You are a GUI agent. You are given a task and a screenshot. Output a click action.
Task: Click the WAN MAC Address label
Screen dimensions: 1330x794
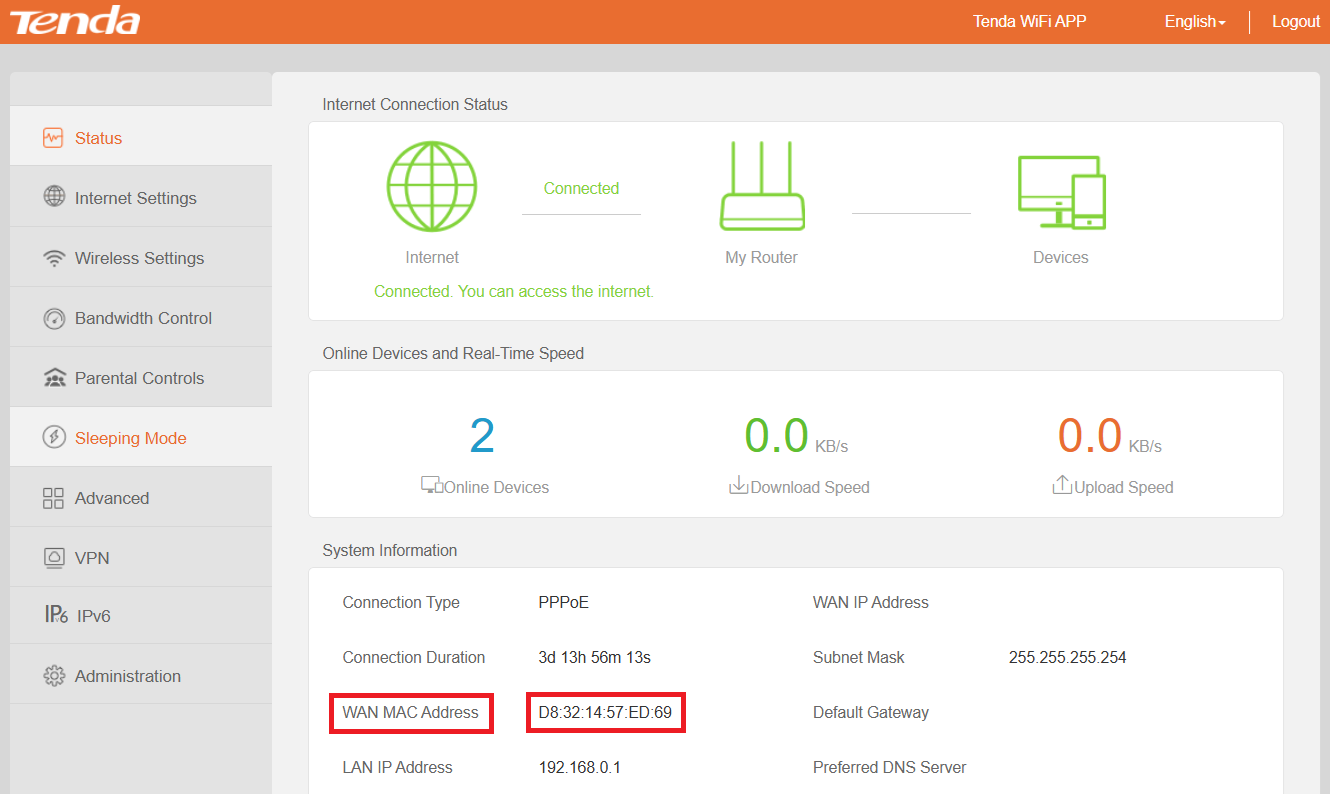coord(410,713)
